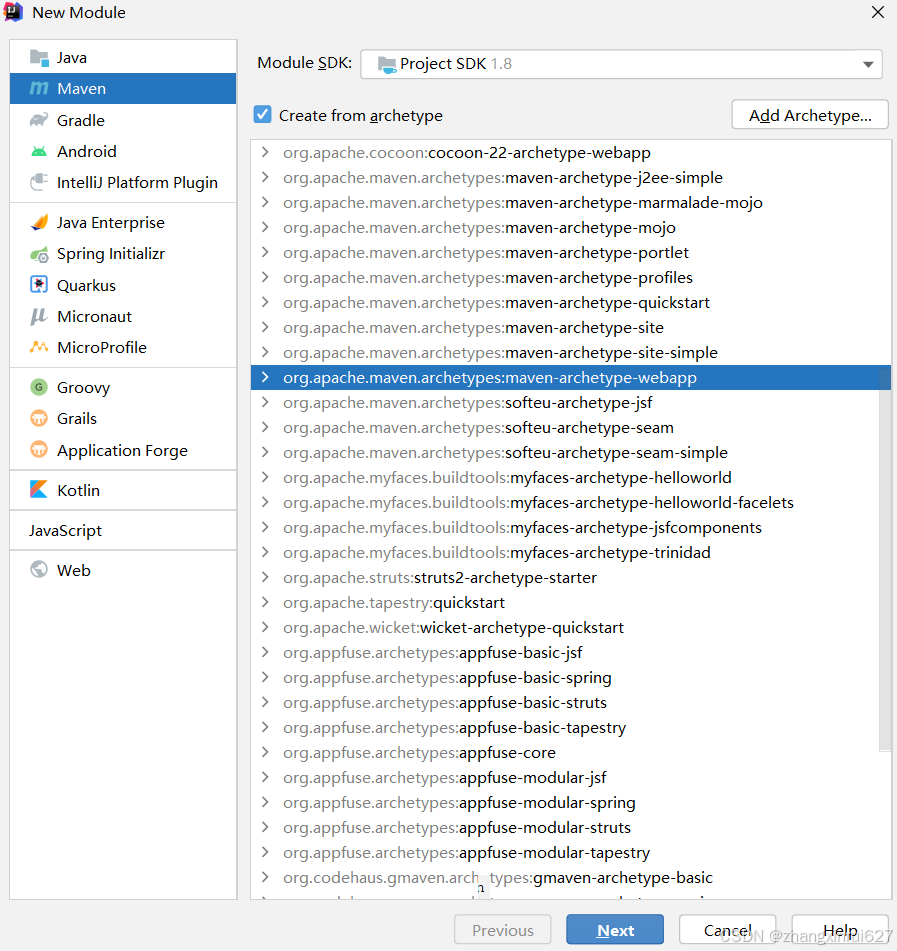
Task: Click the IntelliJ IDEA logo in title bar
Action: pyautogui.click(x=13, y=12)
